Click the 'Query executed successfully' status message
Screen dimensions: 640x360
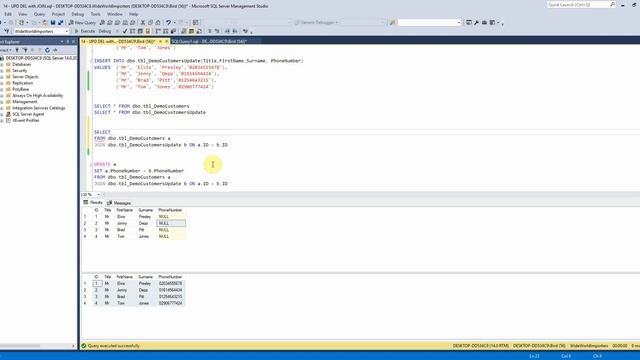113,346
